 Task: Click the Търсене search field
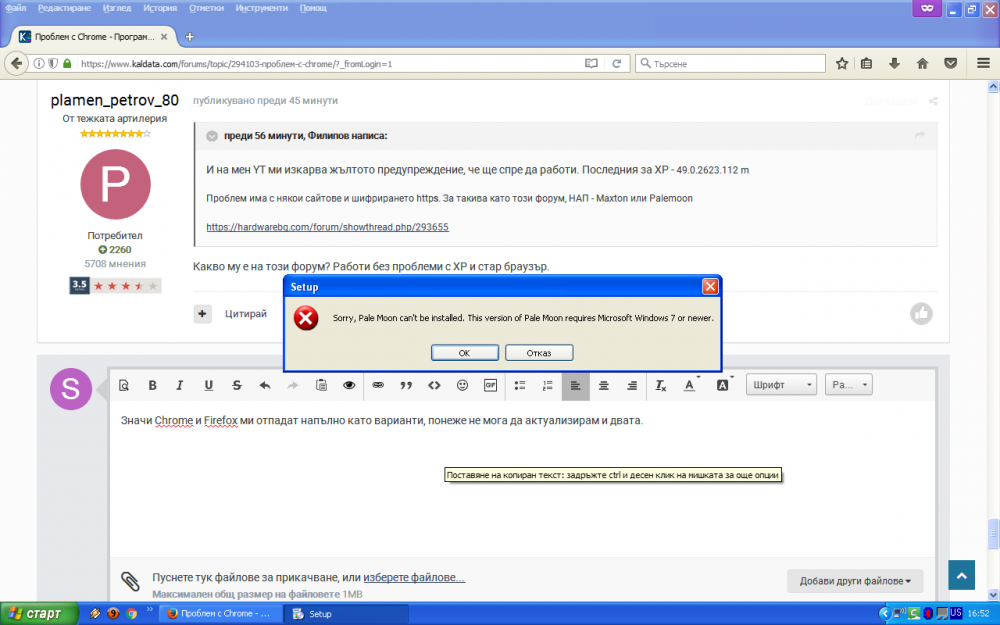[x=730, y=63]
